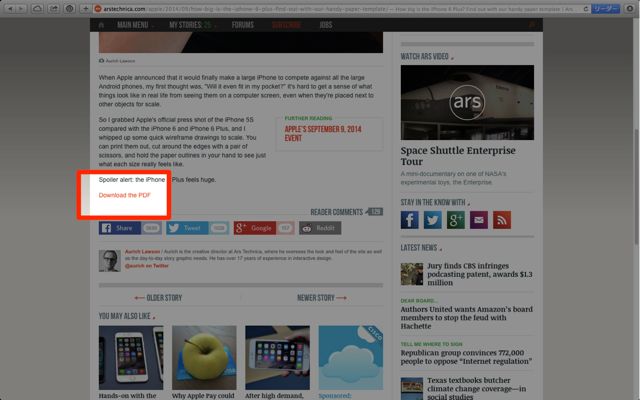Open the After high demand story thumbnail

(x=278, y=358)
